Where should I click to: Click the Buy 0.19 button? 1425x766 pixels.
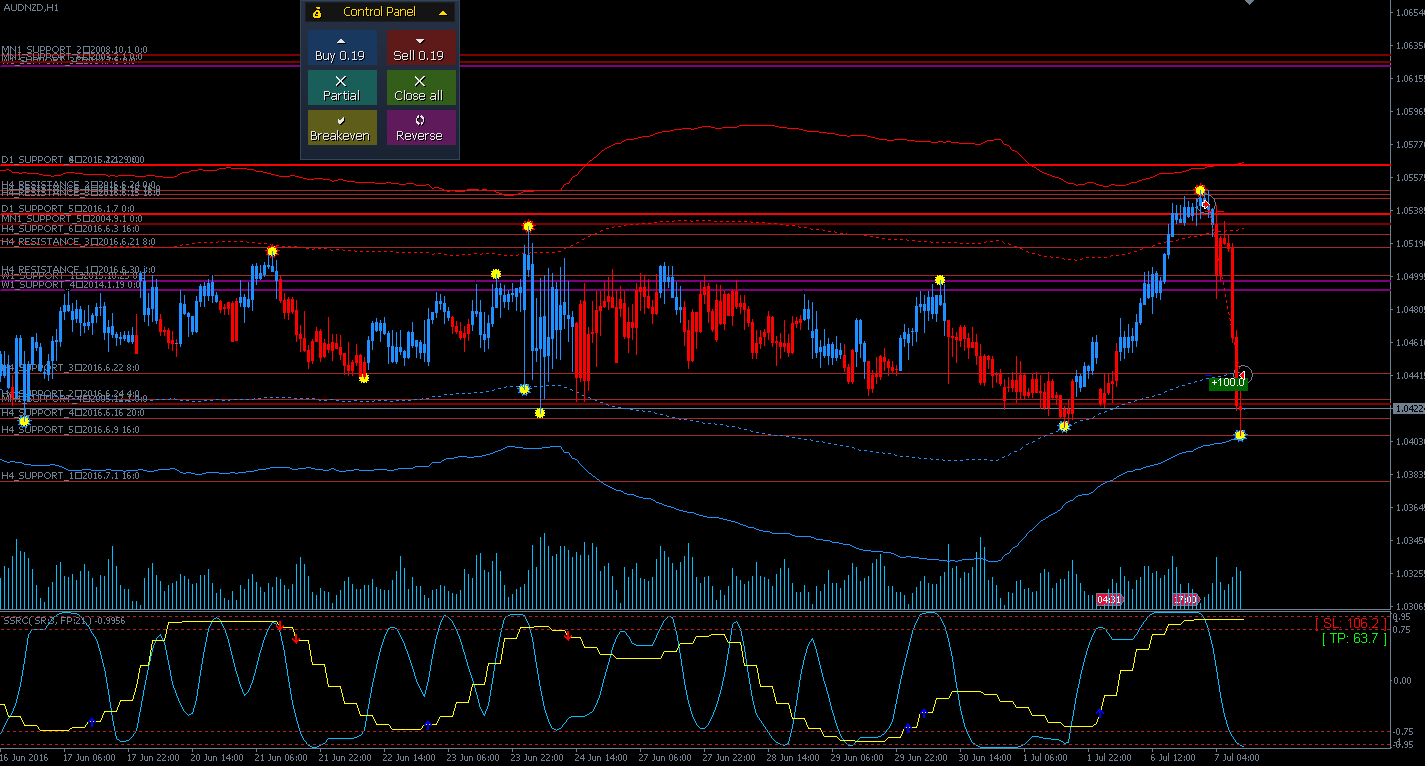[x=340, y=48]
